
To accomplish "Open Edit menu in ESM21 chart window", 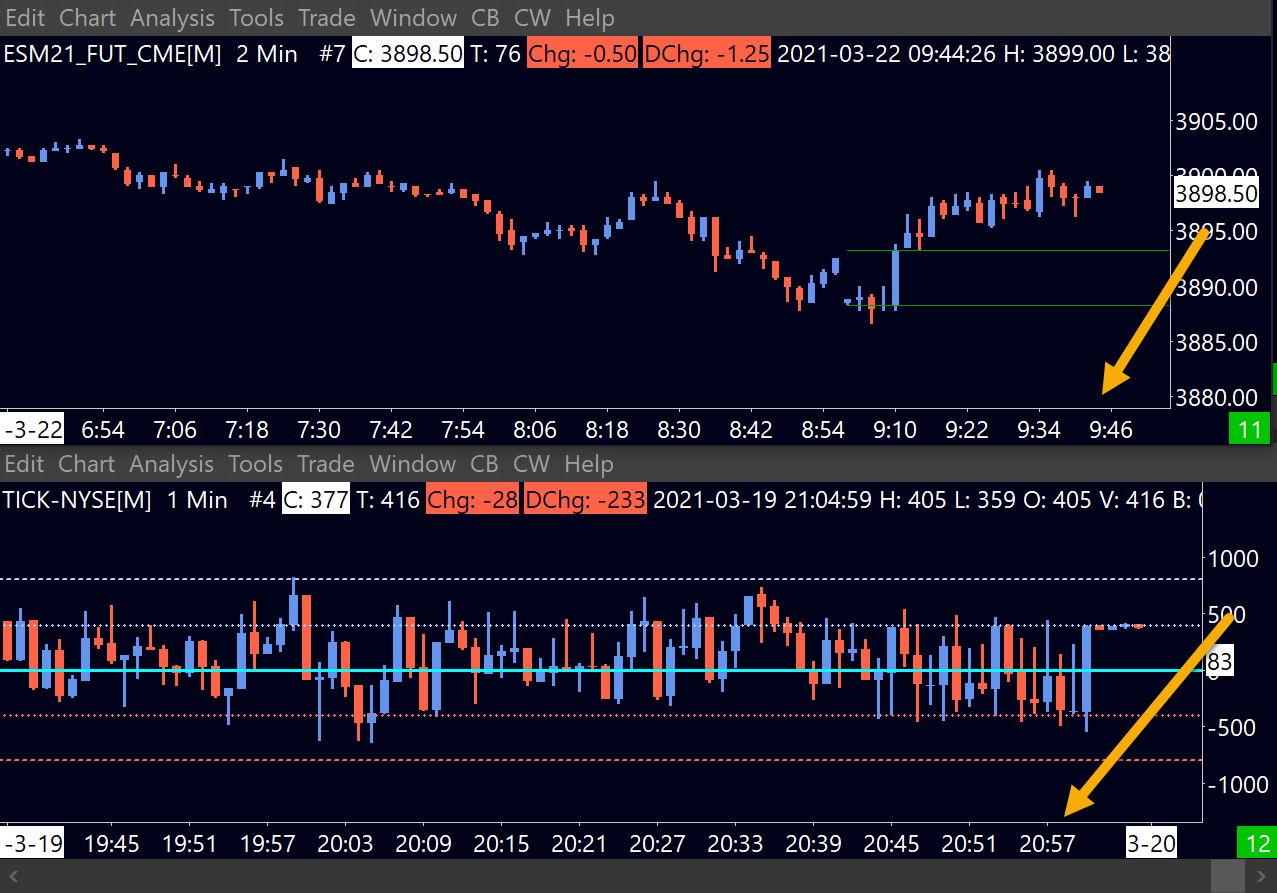I will 25,18.
